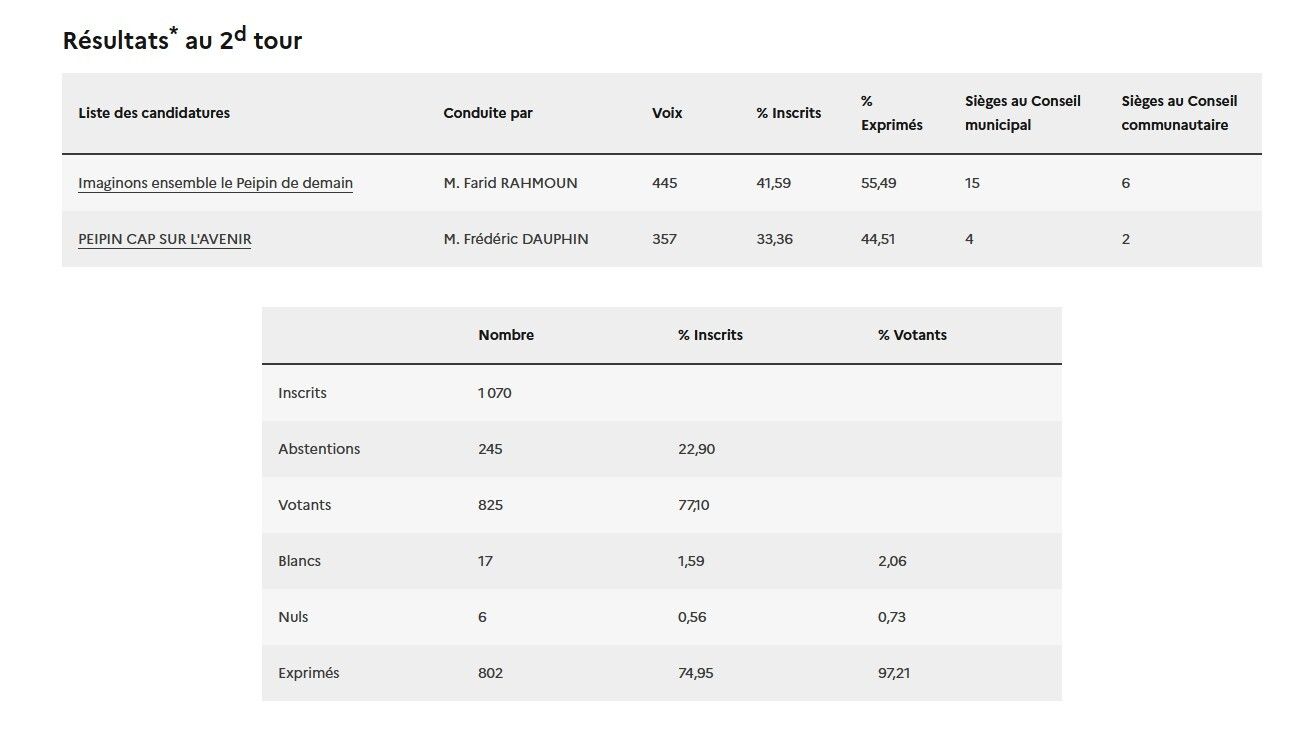Click the 445 votes cell
This screenshot has height=732, width=1314.
664,183
